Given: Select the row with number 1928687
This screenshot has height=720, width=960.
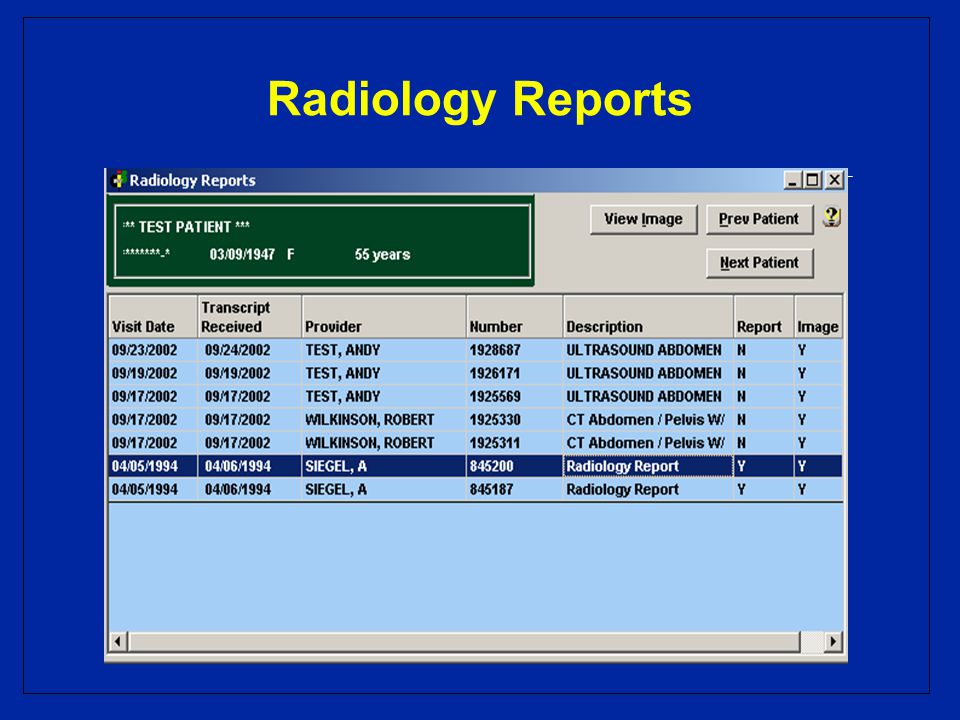Looking at the screenshot, I should coord(476,350).
